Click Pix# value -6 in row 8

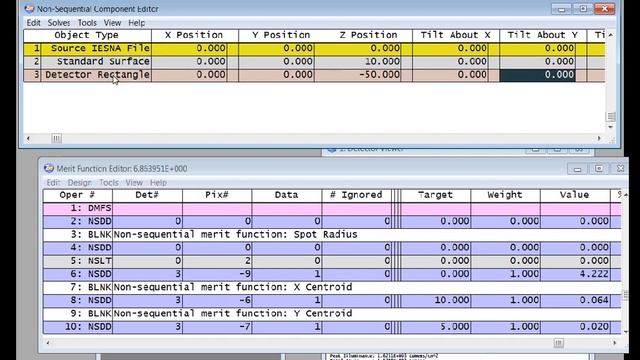(217, 300)
